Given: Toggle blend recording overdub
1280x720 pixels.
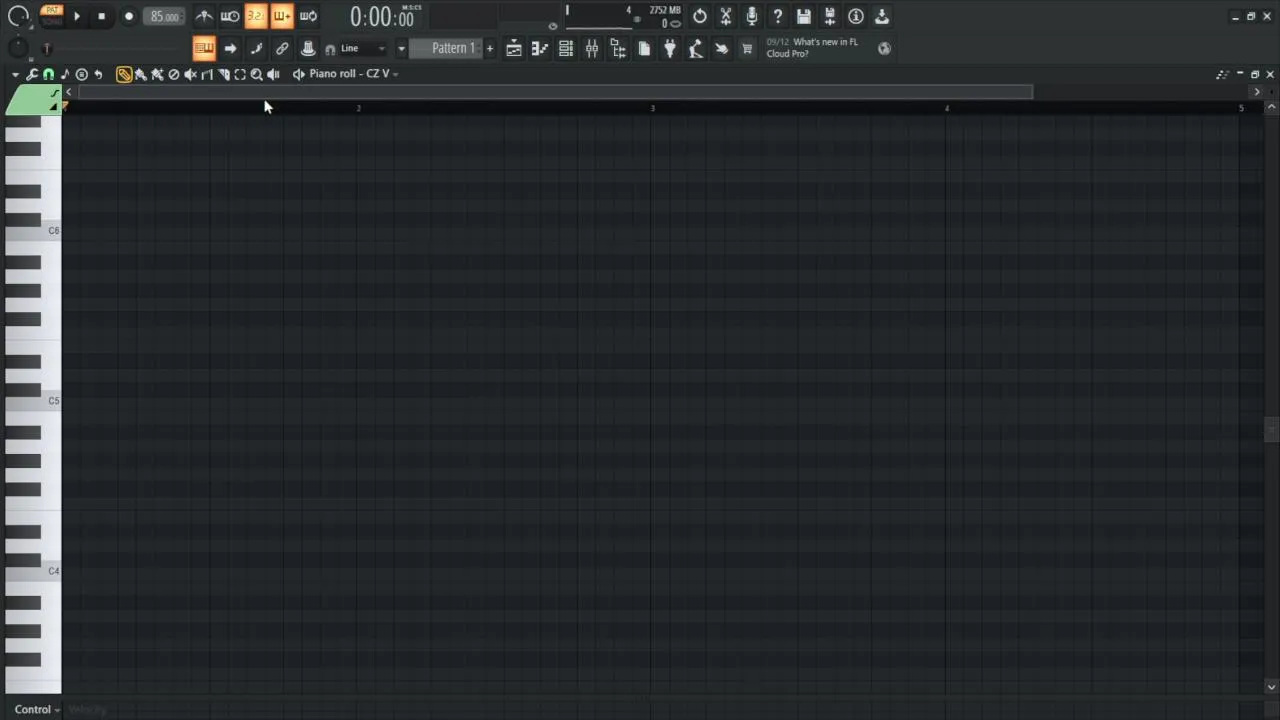Looking at the screenshot, I should (x=282, y=16).
